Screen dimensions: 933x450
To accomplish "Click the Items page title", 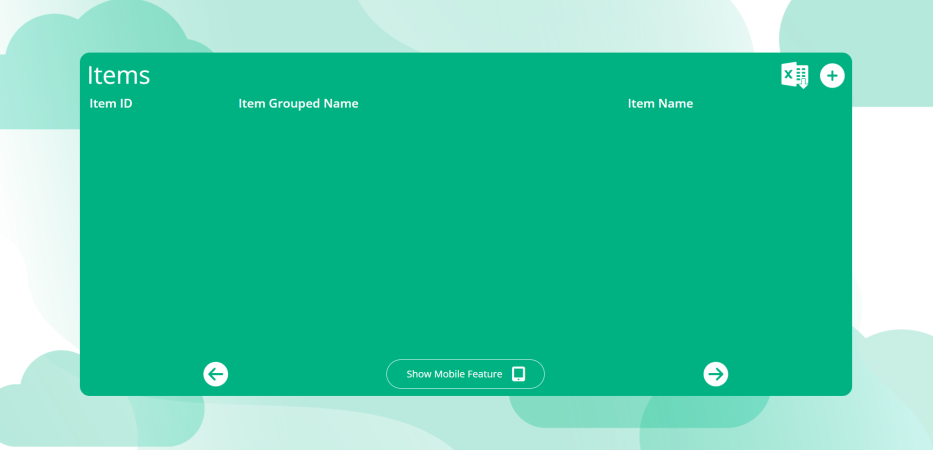I will (119, 75).
